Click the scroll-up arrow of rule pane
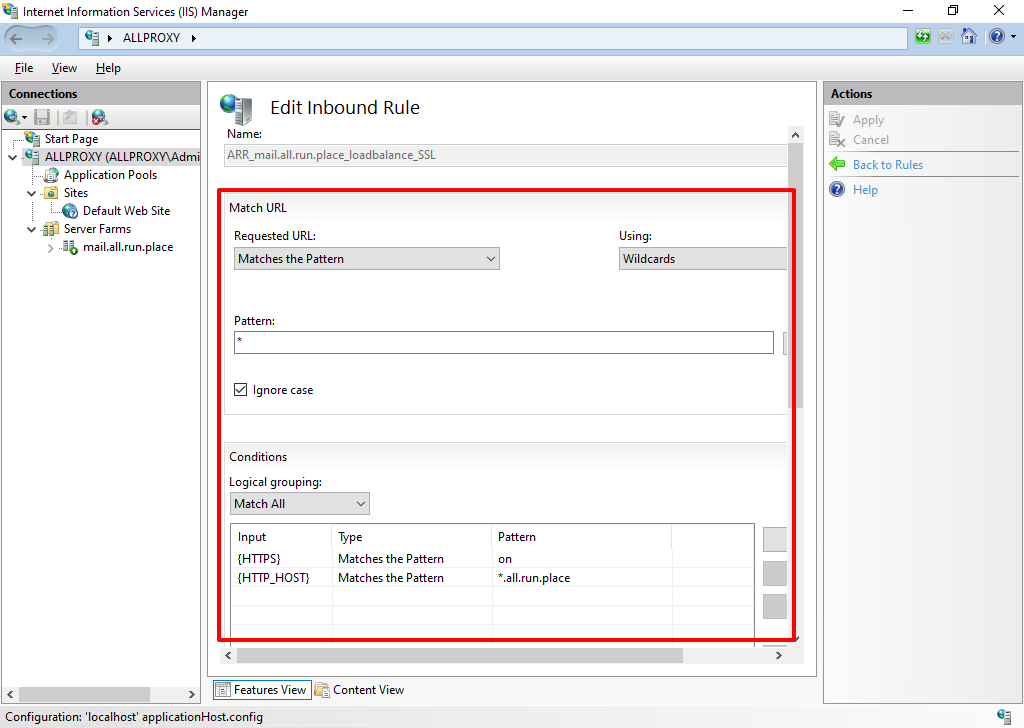 [x=795, y=135]
